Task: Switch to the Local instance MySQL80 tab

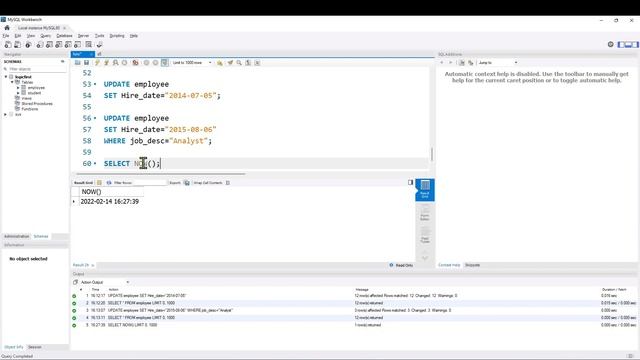Action: point(39,28)
